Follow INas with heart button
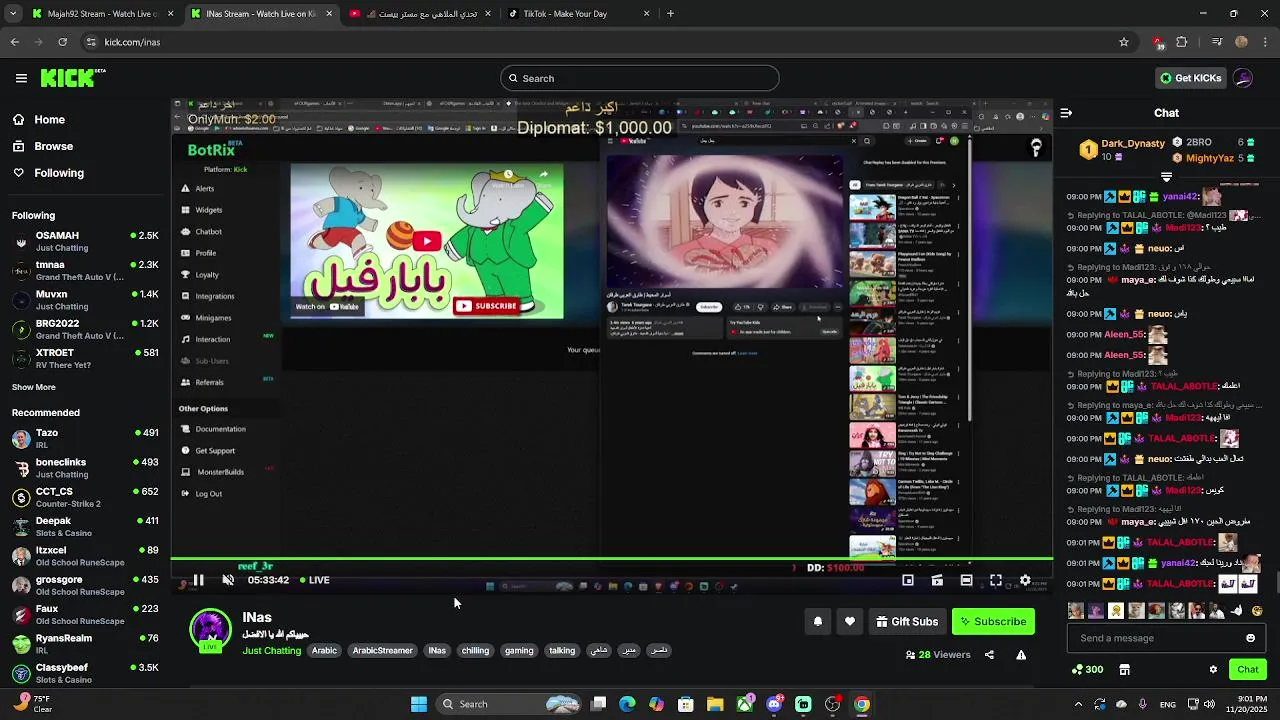The image size is (1280, 720). click(x=850, y=622)
